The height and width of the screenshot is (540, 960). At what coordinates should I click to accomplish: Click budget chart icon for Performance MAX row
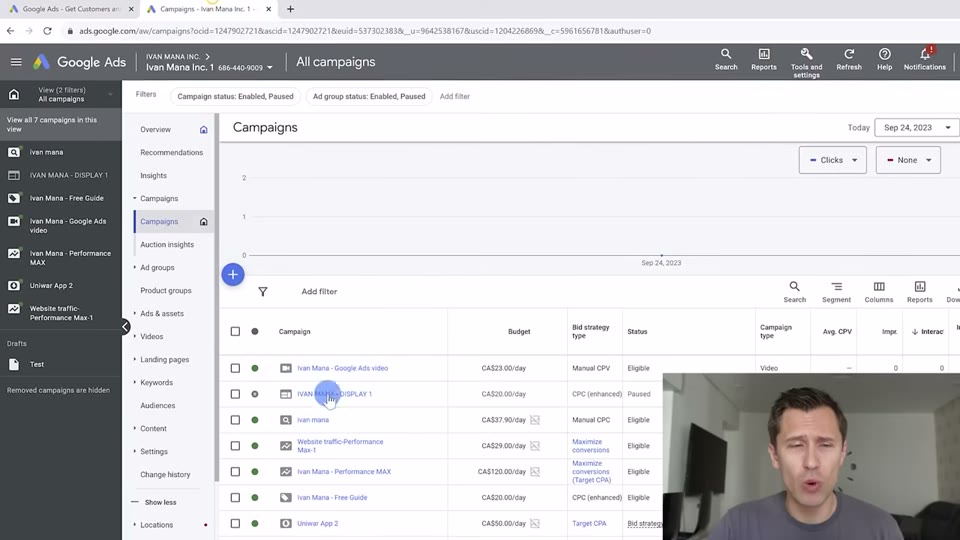tap(535, 471)
